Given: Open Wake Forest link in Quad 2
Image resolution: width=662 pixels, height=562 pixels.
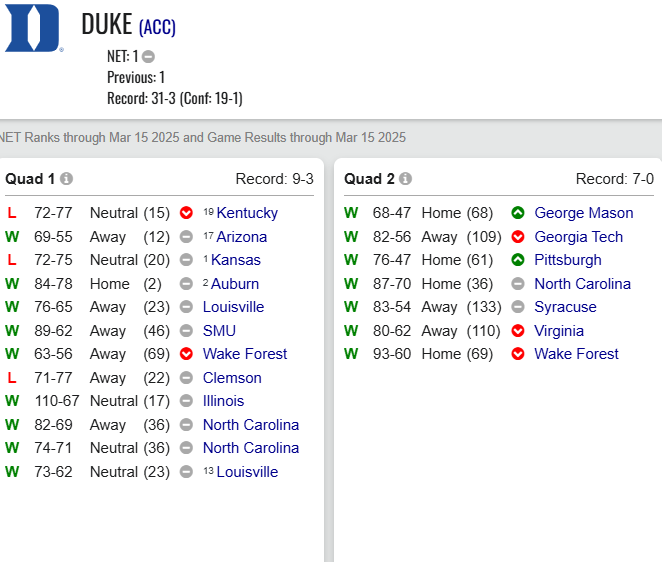Looking at the screenshot, I should 576,354.
